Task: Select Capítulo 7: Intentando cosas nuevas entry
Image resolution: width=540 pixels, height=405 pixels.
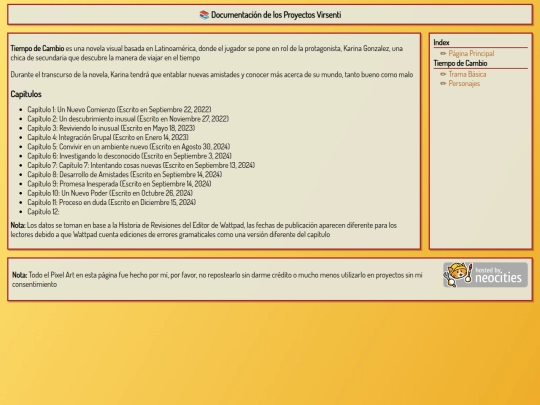Action: point(141,165)
